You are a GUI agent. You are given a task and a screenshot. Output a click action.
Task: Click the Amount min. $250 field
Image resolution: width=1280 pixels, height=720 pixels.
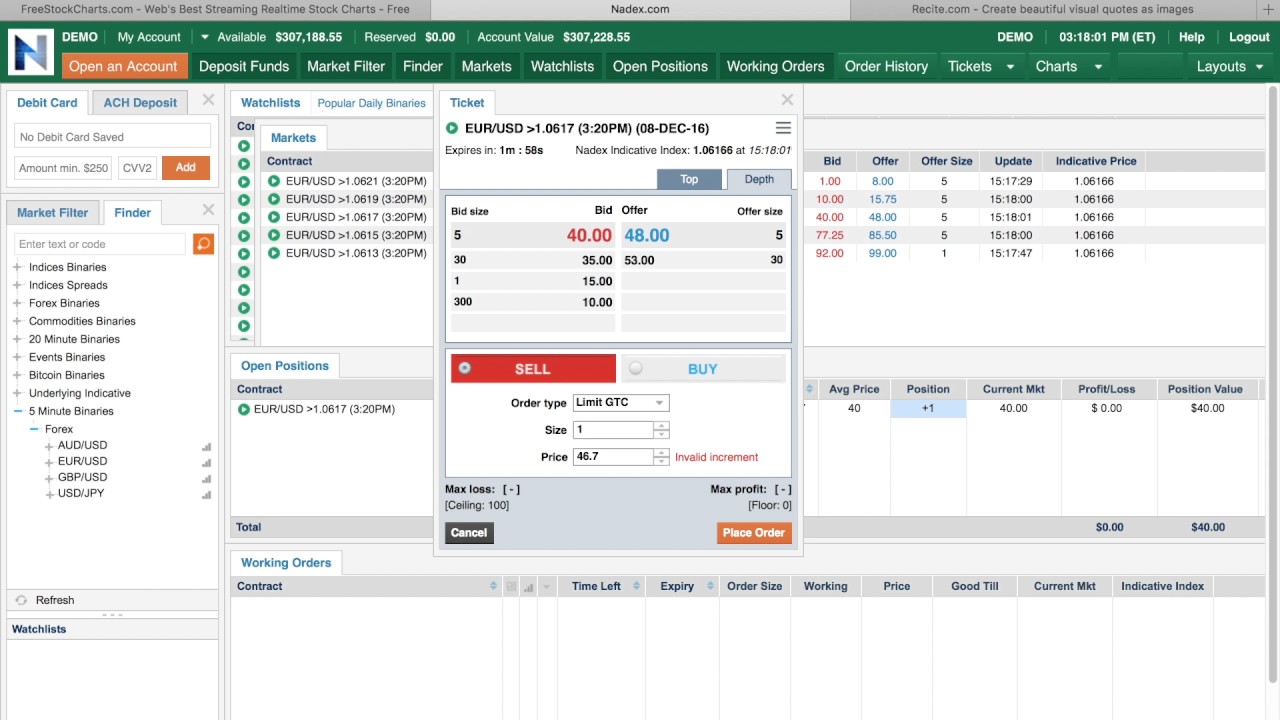[64, 168]
